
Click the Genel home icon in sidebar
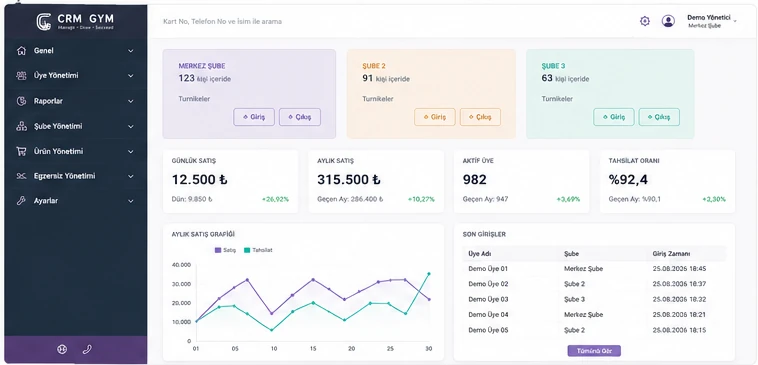[x=21, y=51]
